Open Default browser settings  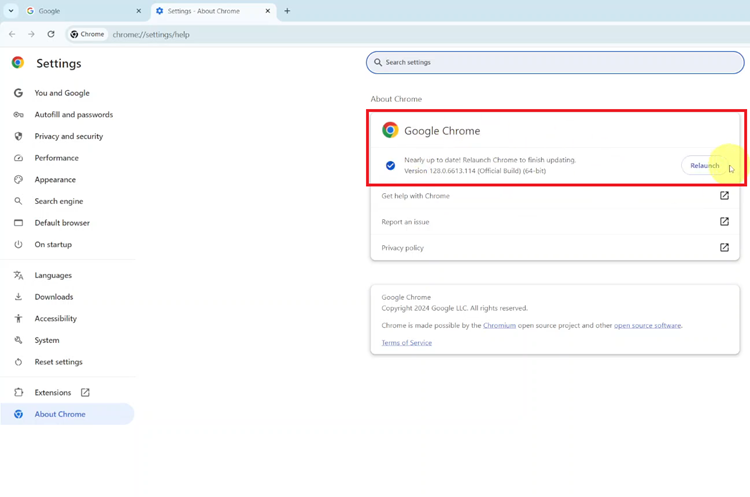click(x=62, y=222)
